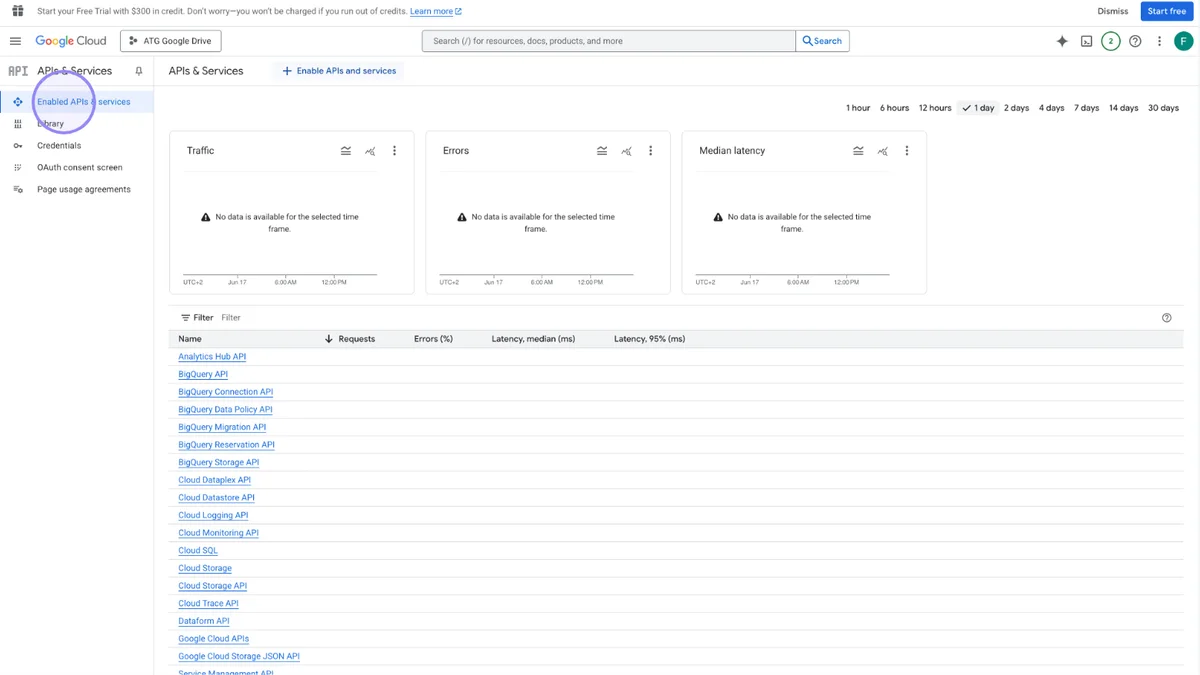Click the Library sidebar grid icon
This screenshot has height=675, width=1200.
tap(17, 124)
